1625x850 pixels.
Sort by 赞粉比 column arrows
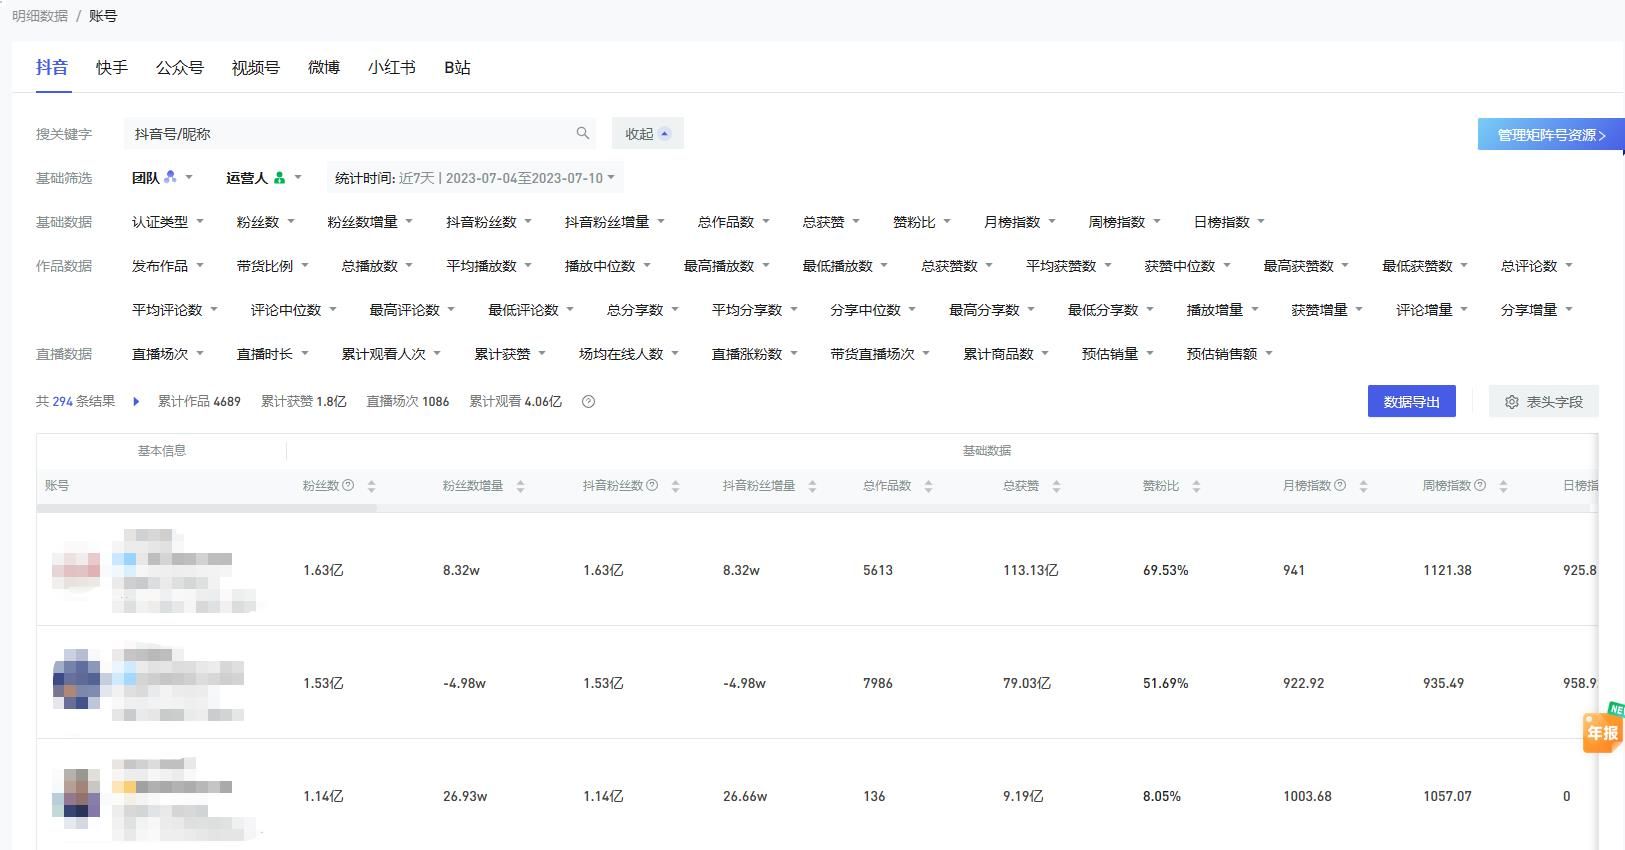click(1196, 486)
